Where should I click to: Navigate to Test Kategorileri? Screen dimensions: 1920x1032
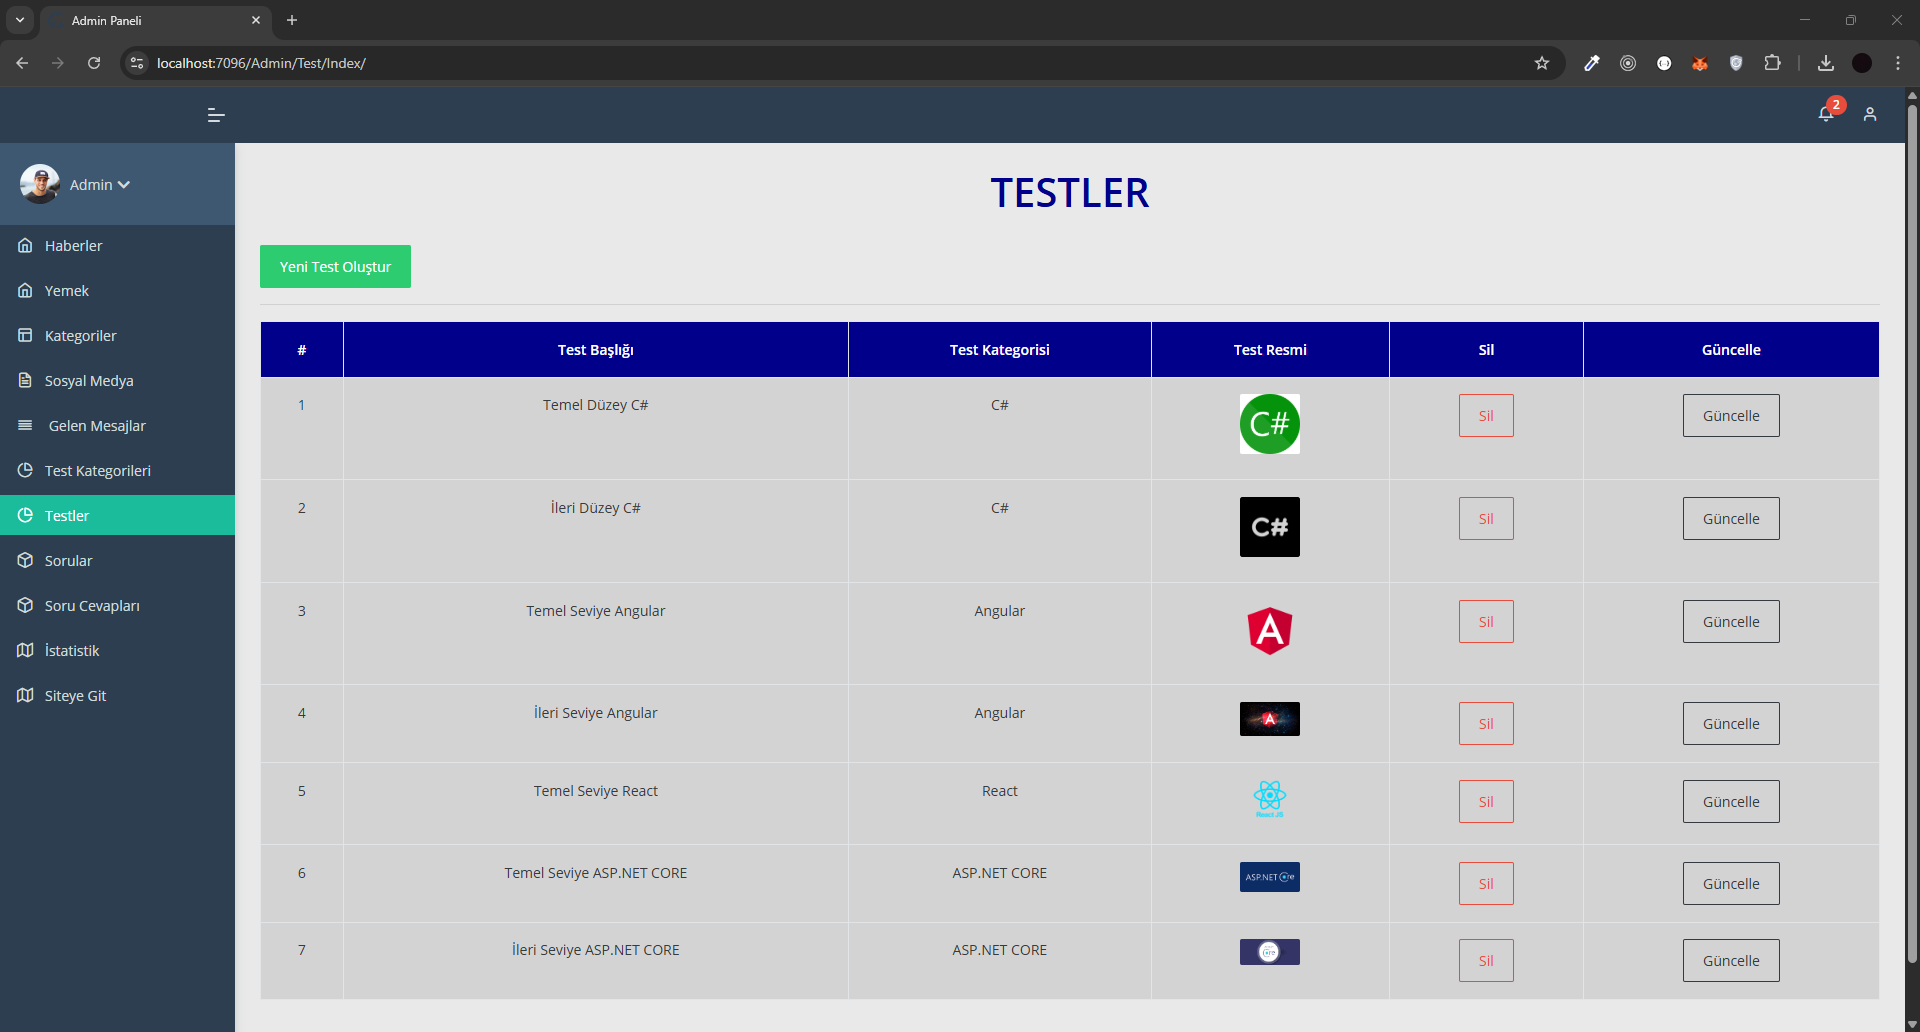(117, 470)
